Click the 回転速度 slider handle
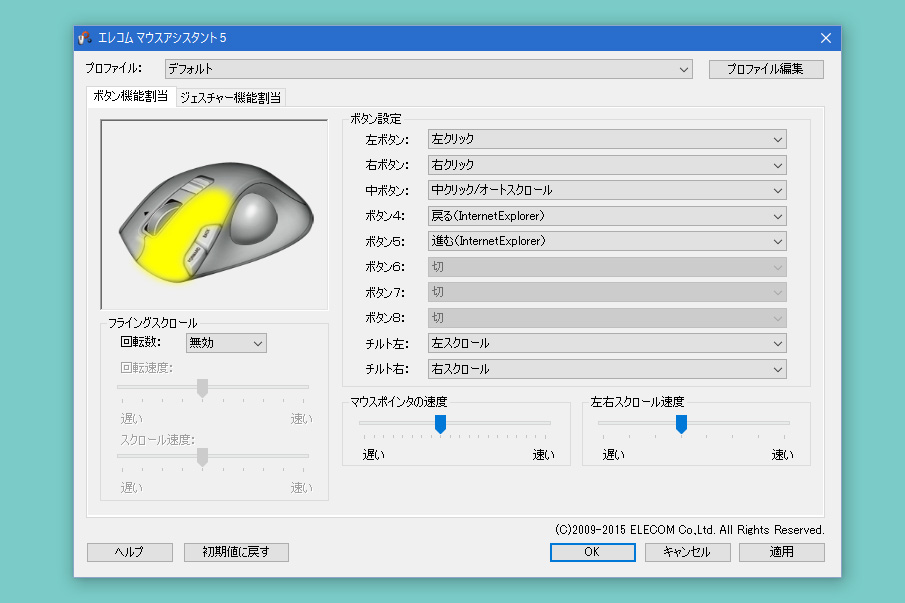Image resolution: width=905 pixels, height=603 pixels. (x=202, y=388)
